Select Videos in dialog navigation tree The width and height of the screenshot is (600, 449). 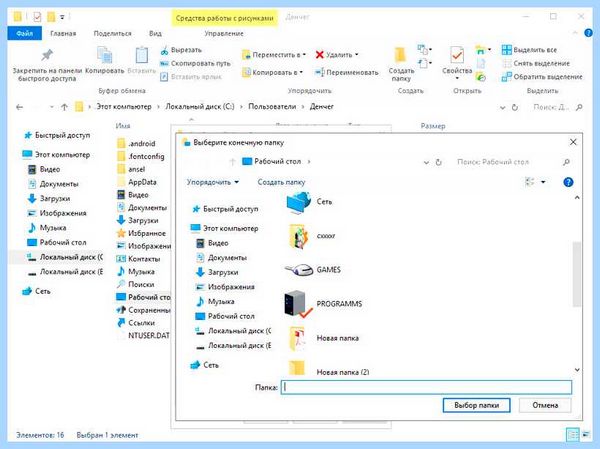pyautogui.click(x=212, y=243)
